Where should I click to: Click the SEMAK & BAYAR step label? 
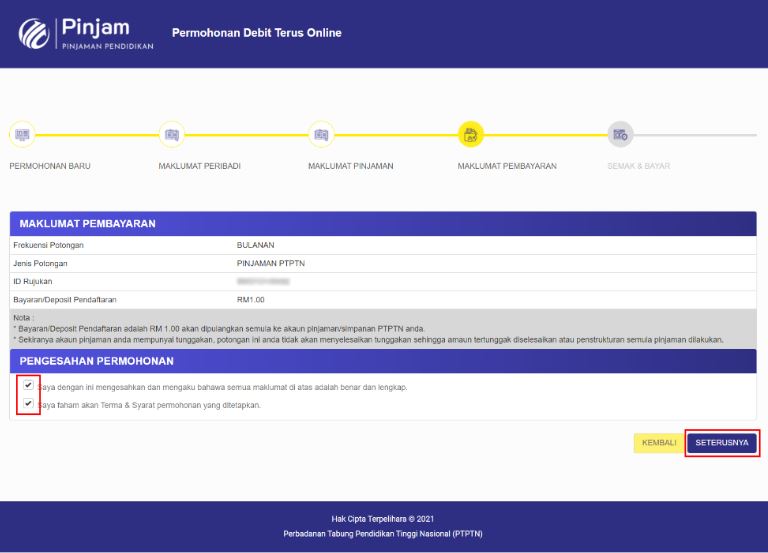tap(638, 166)
